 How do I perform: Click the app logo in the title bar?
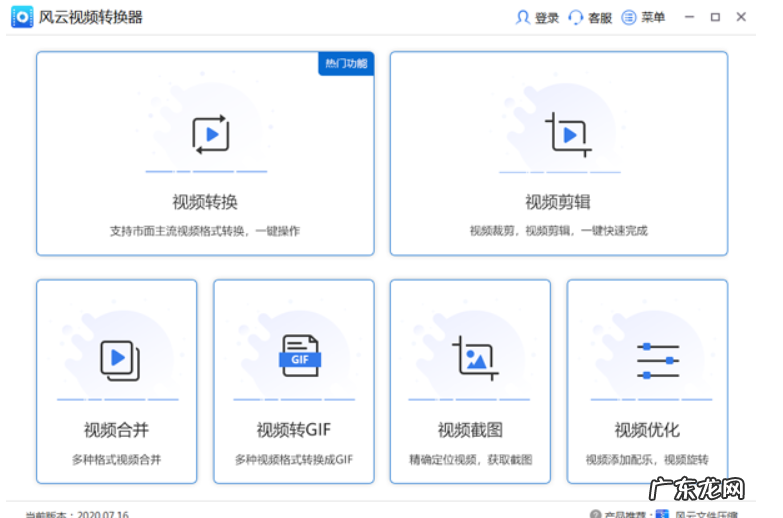tap(22, 17)
